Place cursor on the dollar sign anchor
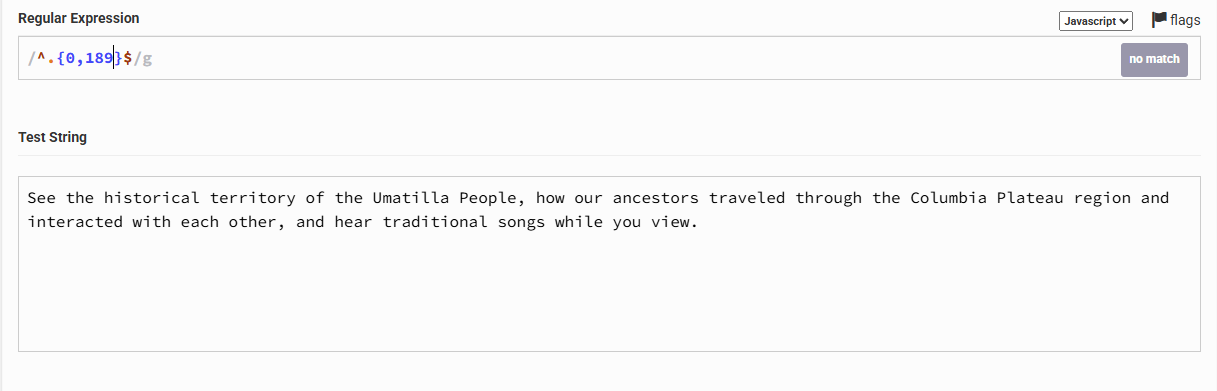This screenshot has width=1217, height=391. 128,59
